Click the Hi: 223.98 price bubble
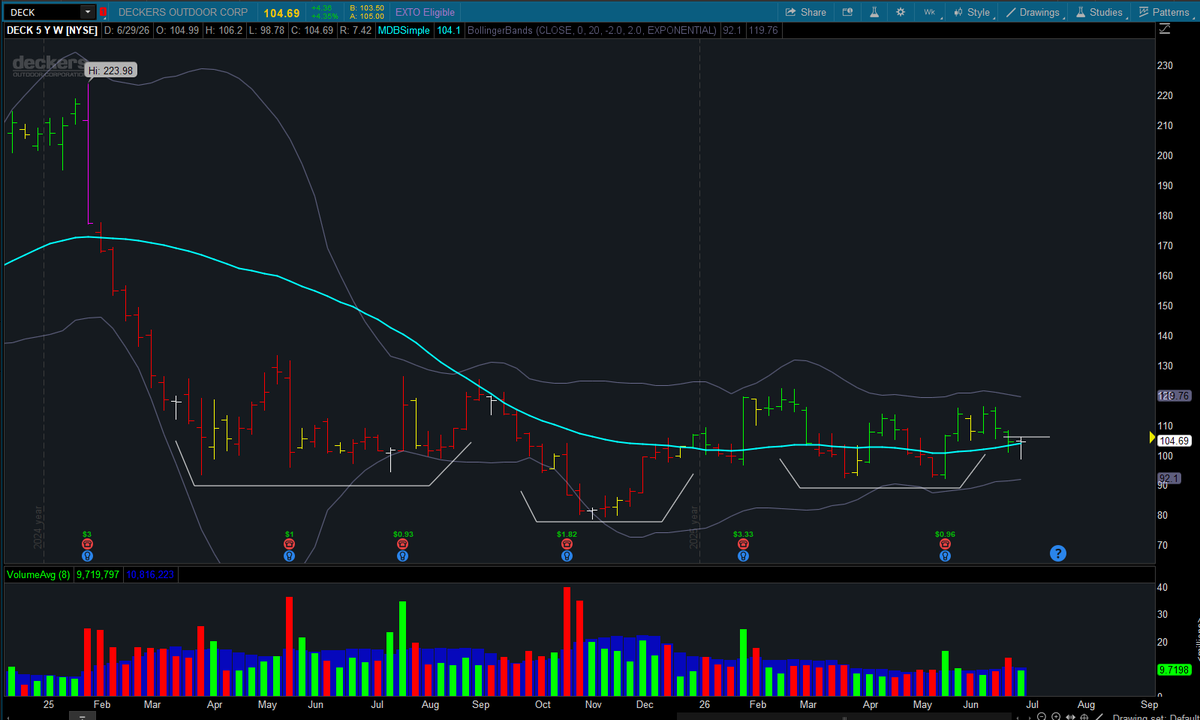Screen dimensions: 1200x720 tap(111, 70)
